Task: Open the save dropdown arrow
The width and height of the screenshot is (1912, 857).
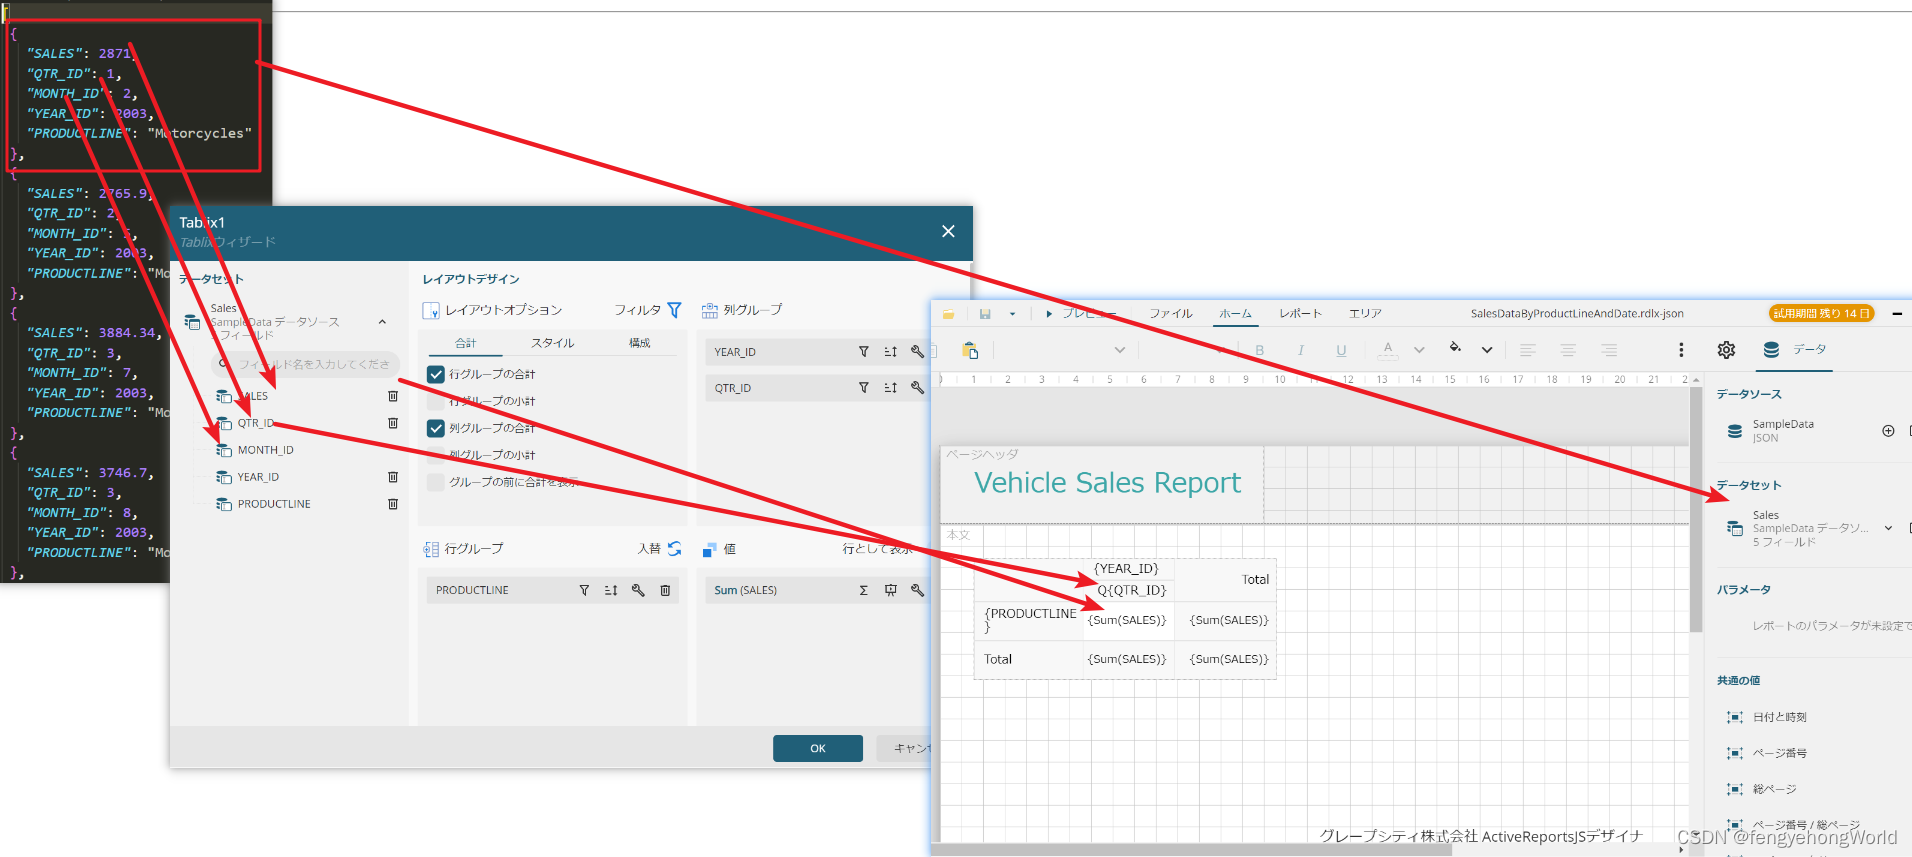Action: click(x=1012, y=314)
